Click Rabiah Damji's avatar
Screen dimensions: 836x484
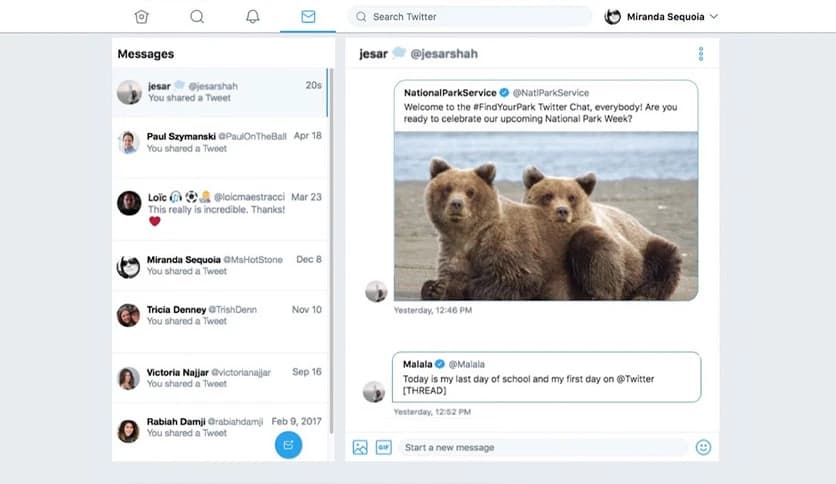pos(128,431)
